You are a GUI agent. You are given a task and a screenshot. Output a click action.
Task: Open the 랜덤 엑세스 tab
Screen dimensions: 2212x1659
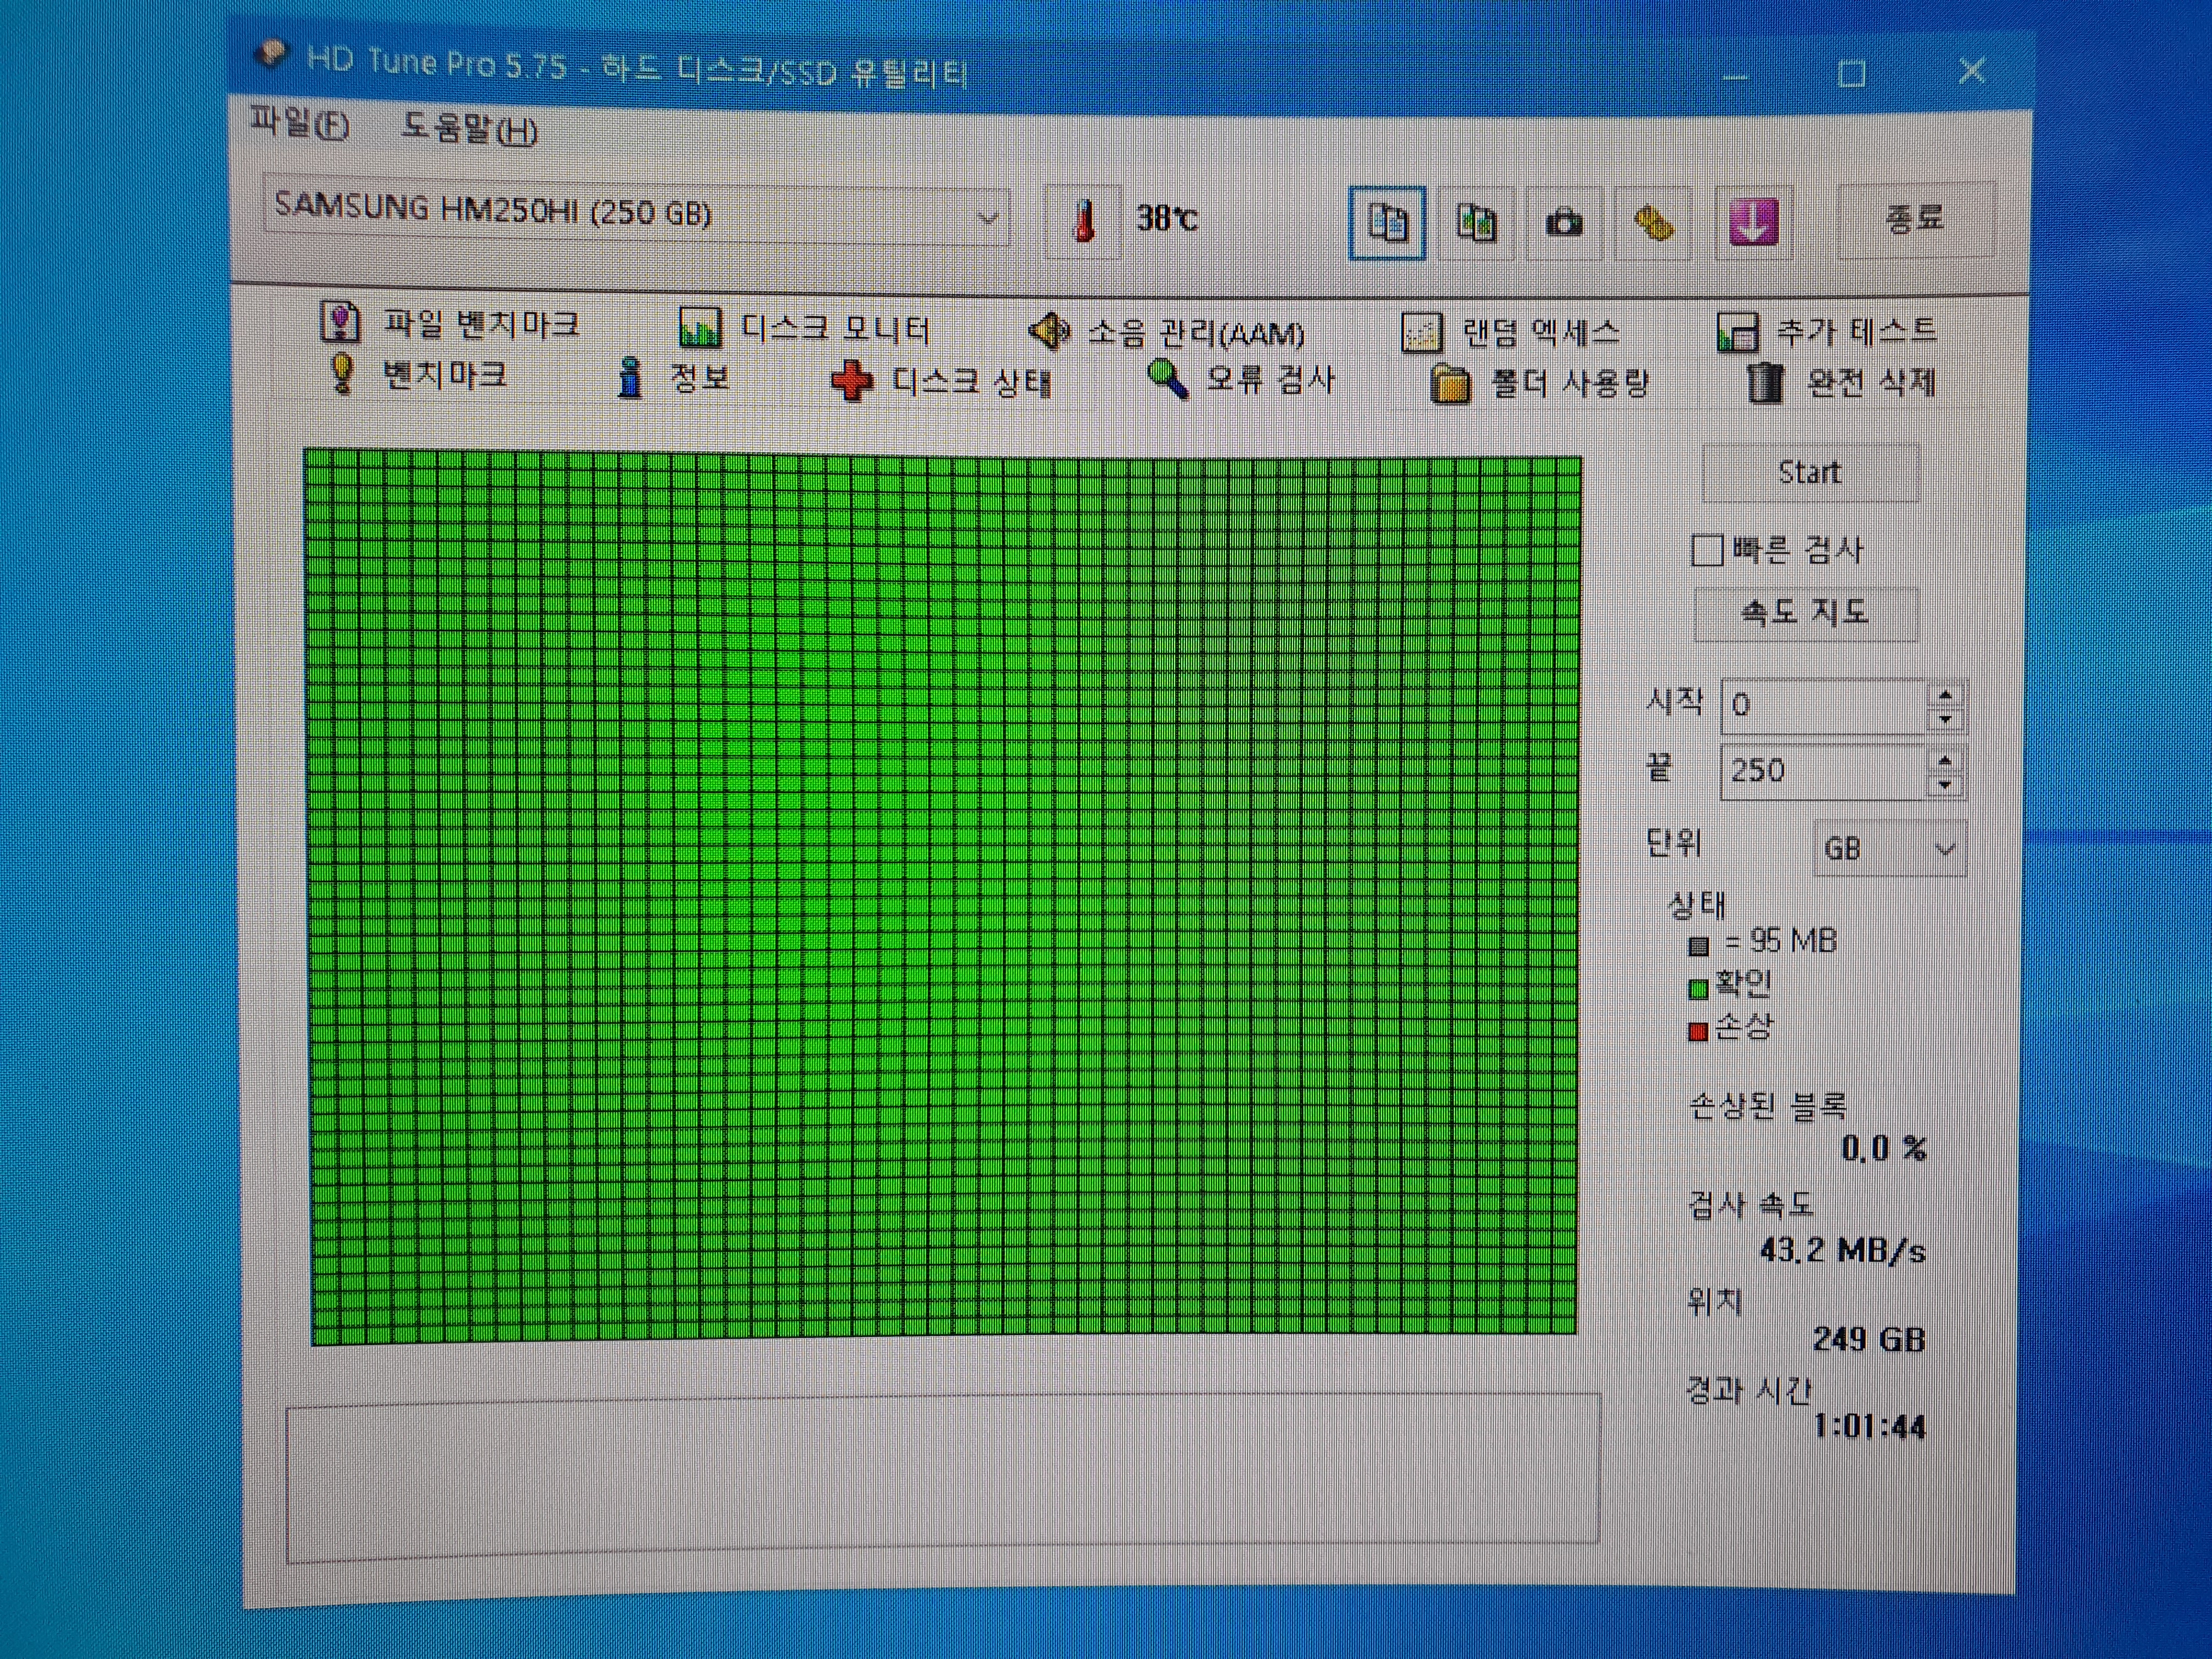click(1510, 332)
